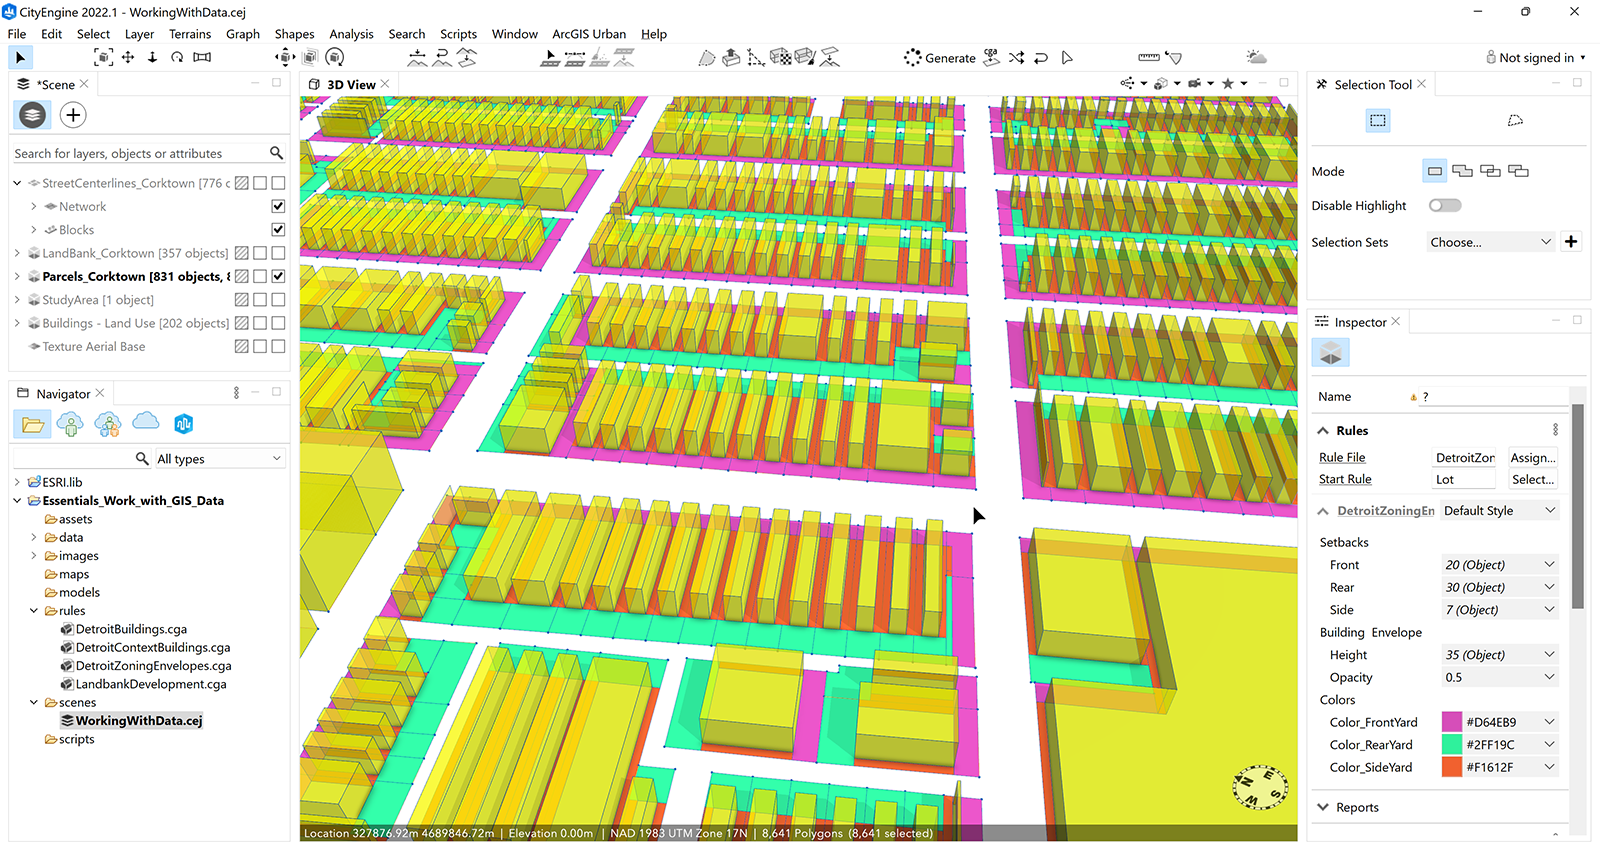Collapse the StreetCenterlines_Corktown layer
Screen dimensions: 1600x850
(17, 183)
